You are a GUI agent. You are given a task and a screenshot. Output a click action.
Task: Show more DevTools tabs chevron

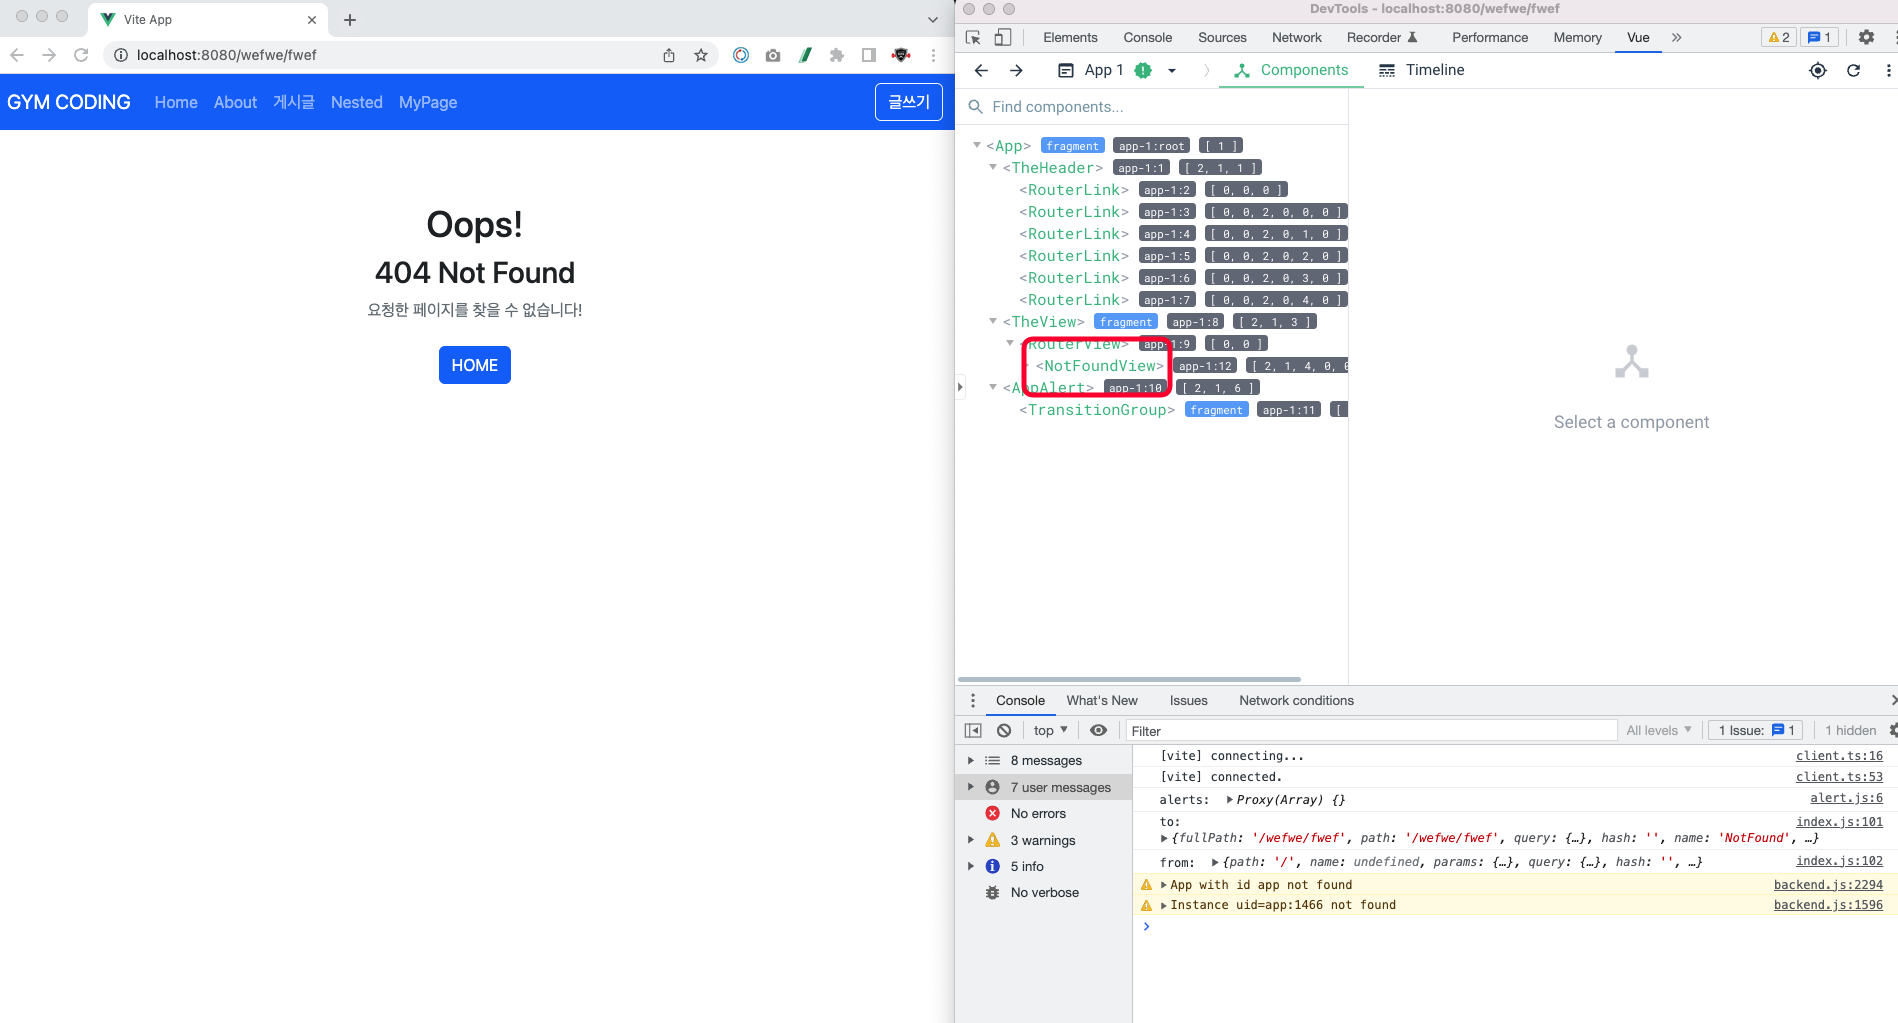click(x=1677, y=37)
